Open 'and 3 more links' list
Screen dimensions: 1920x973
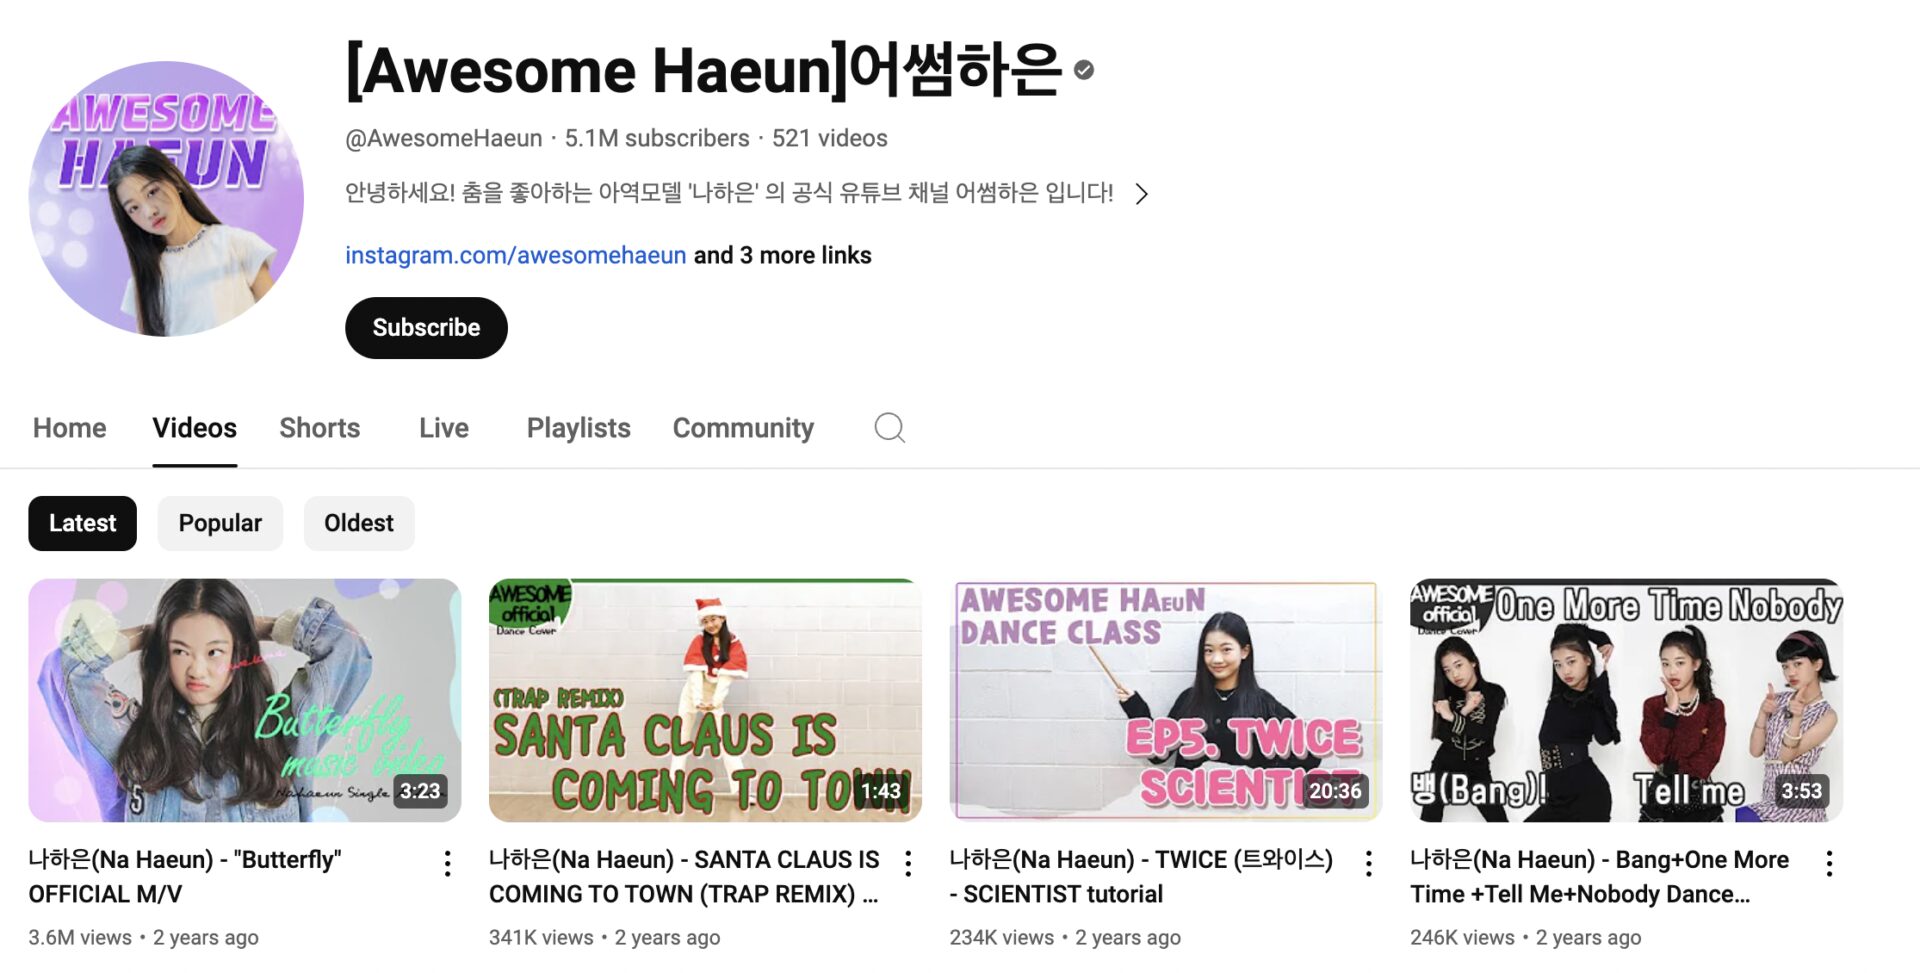coord(783,256)
